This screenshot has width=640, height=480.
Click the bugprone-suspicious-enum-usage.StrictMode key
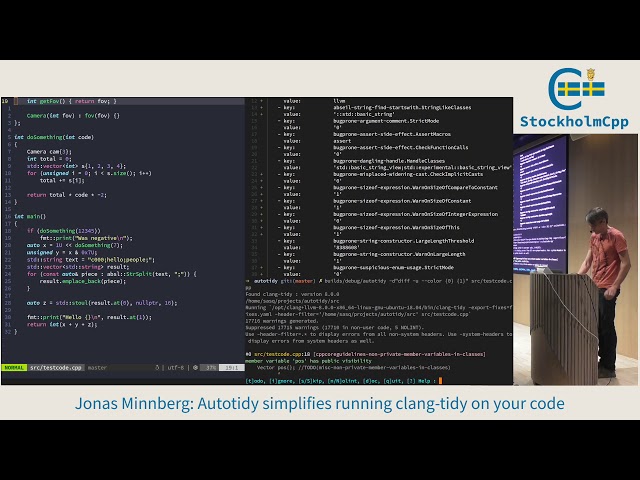393,267
